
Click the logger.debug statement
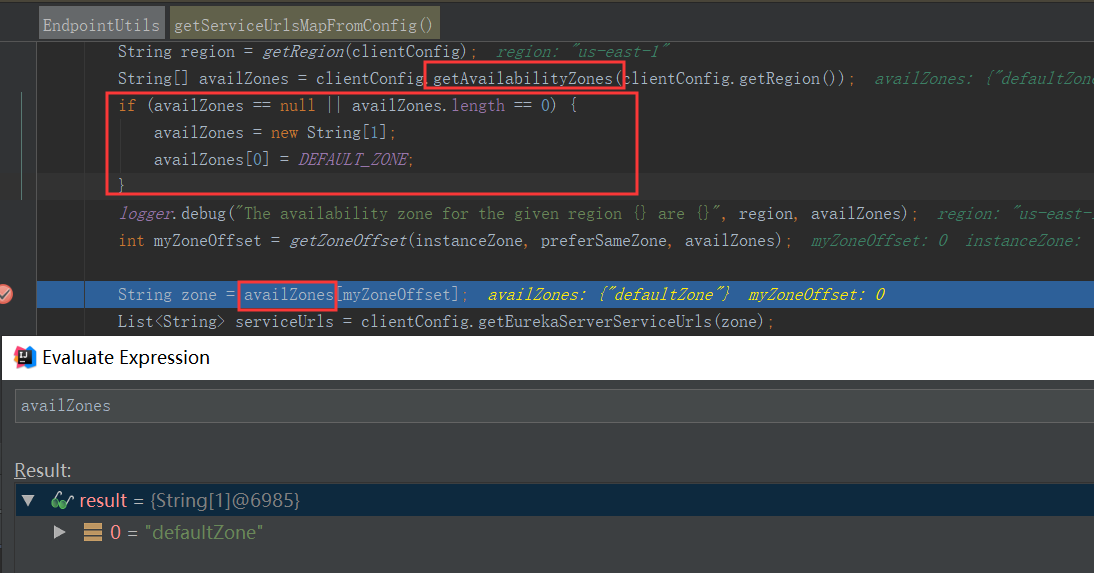coord(518,214)
